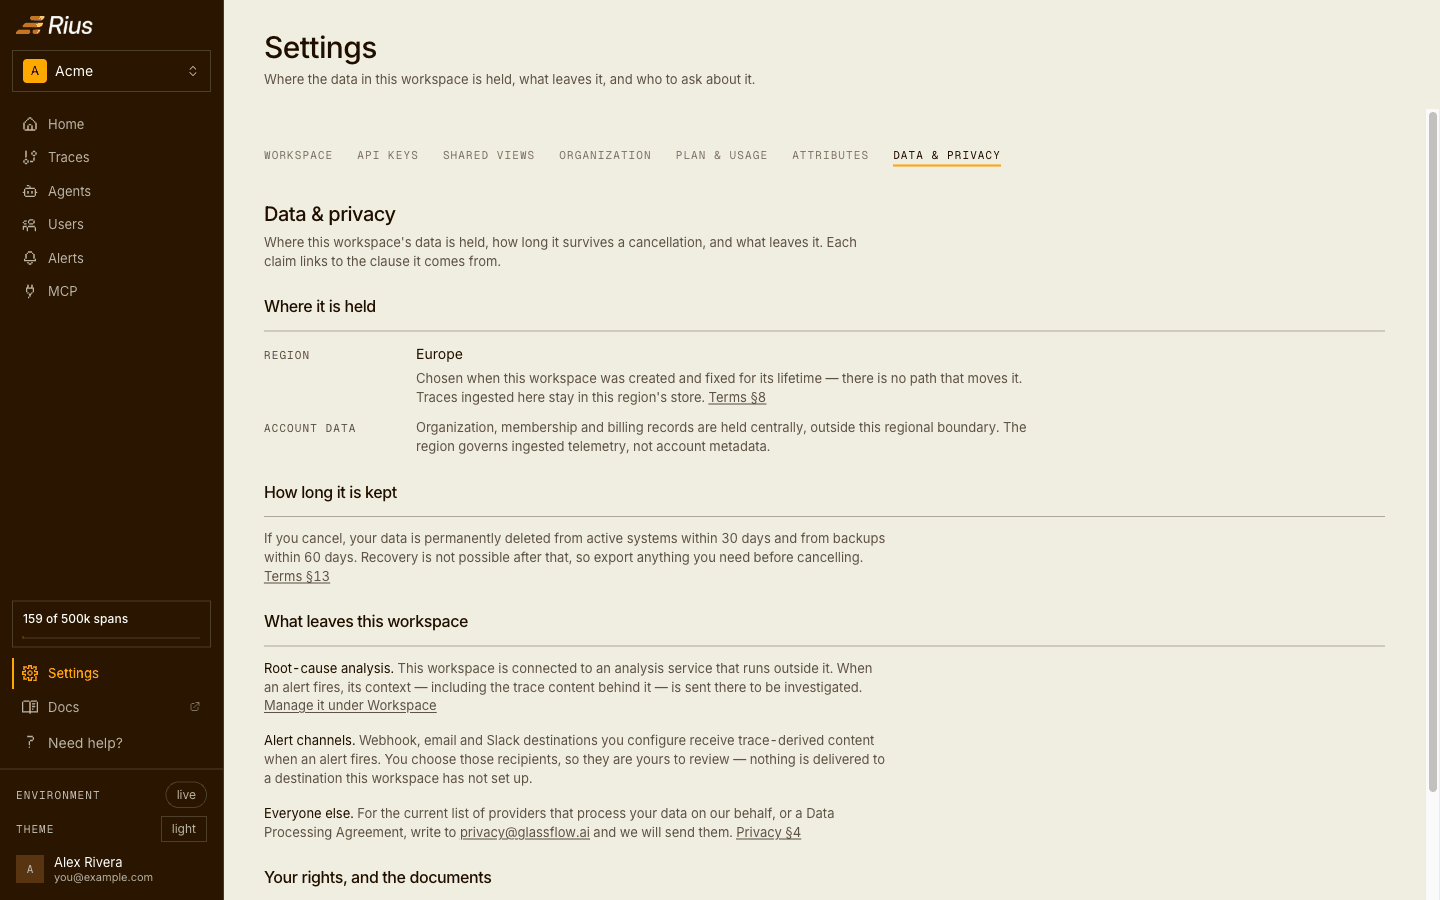Toggle the live environment switch
Image resolution: width=1440 pixels, height=900 pixels.
click(x=186, y=795)
